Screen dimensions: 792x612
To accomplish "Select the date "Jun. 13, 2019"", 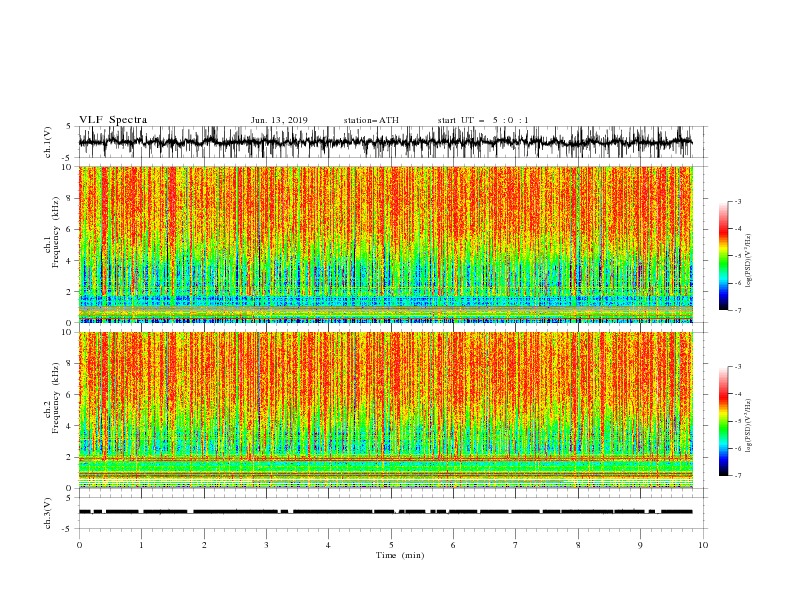I will (279, 120).
